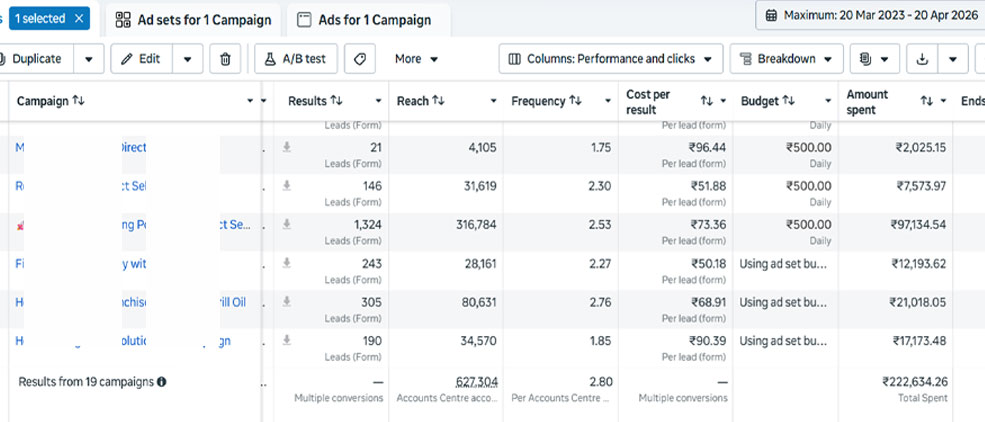Click the trash delete icon in toolbar
This screenshot has width=985, height=422.
(x=225, y=59)
